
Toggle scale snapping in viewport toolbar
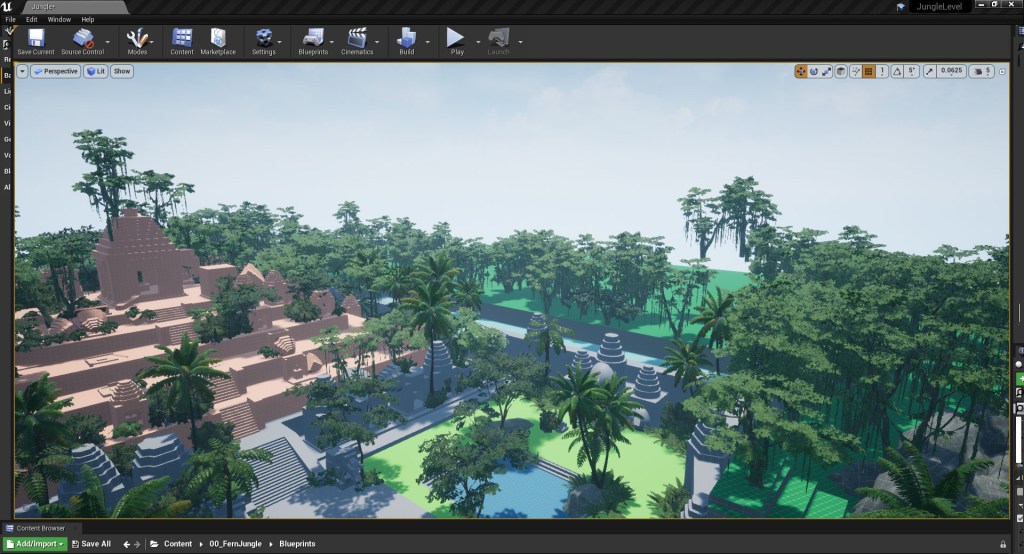929,71
